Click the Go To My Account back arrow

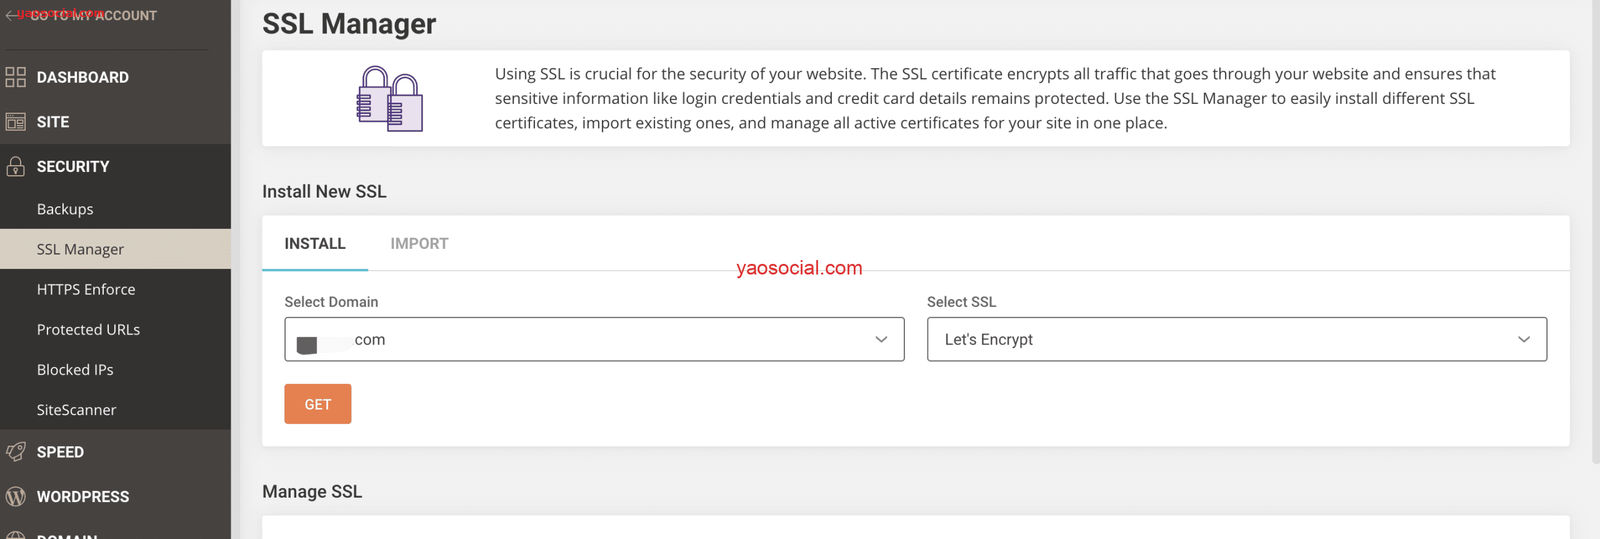11,16
